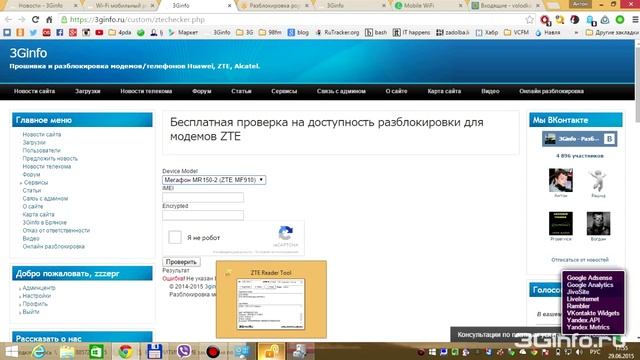Open 'Загрузки' in top nav

point(87,91)
